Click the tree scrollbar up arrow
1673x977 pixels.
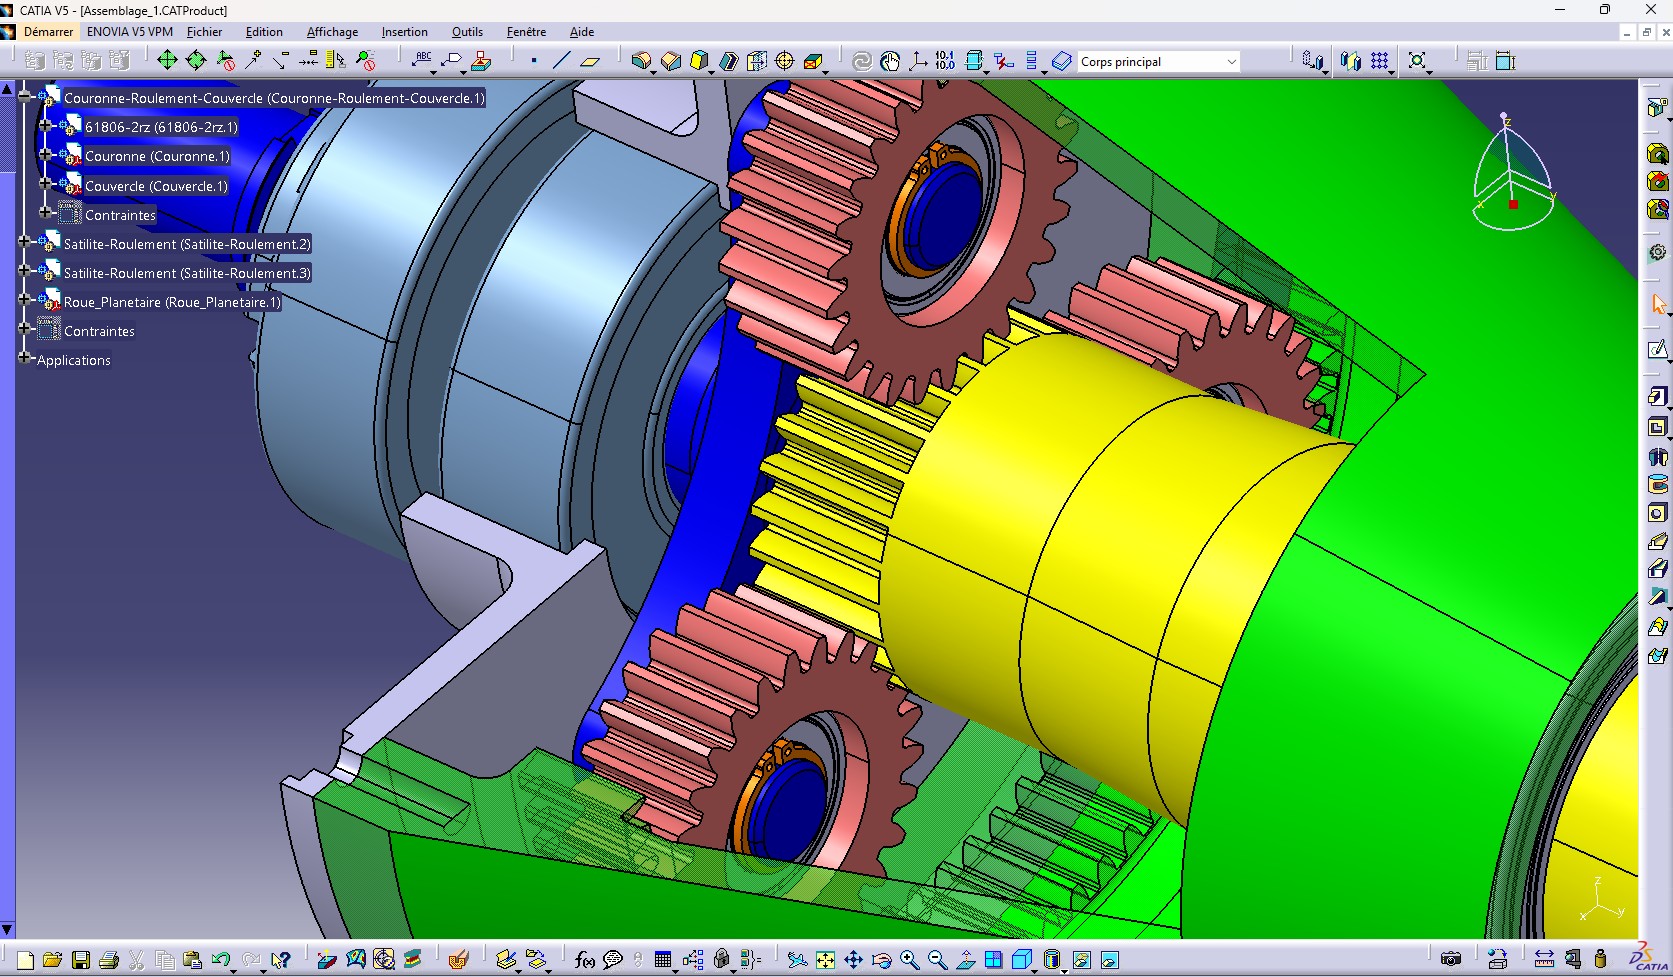click(x=7, y=89)
